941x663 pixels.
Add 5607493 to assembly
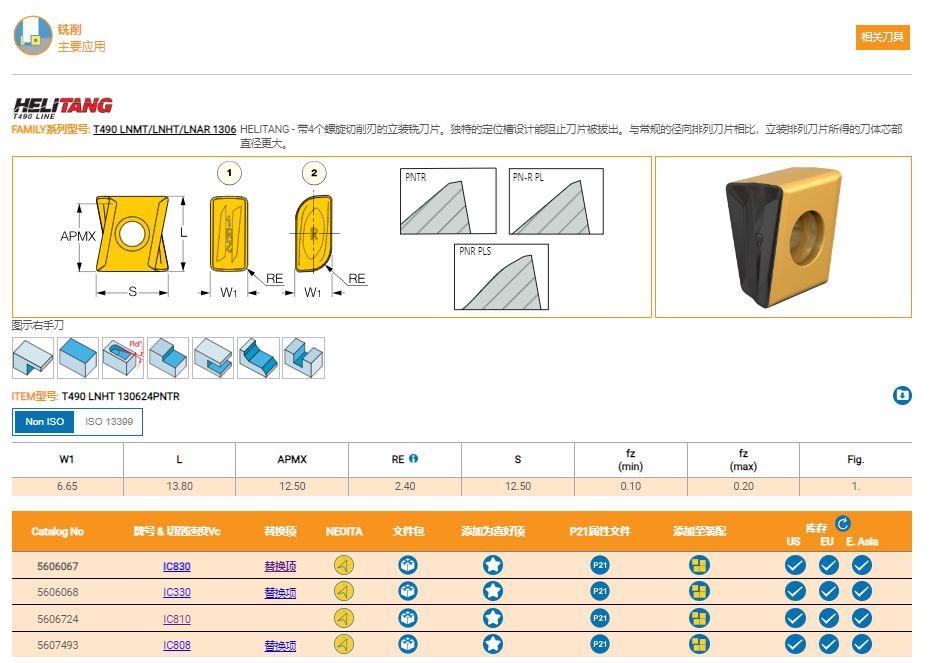point(699,644)
